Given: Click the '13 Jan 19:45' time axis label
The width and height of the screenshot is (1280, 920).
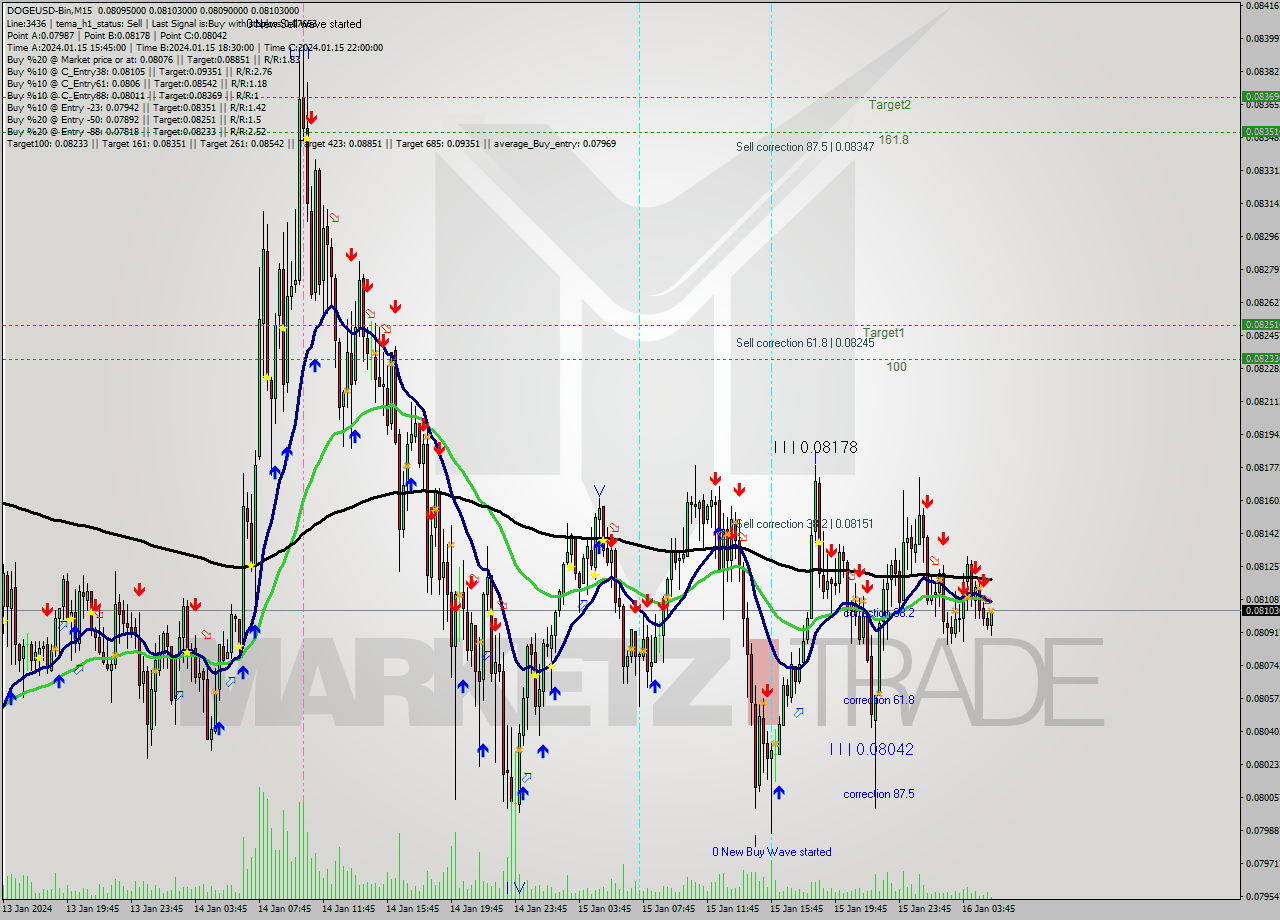Looking at the screenshot, I should [93, 910].
